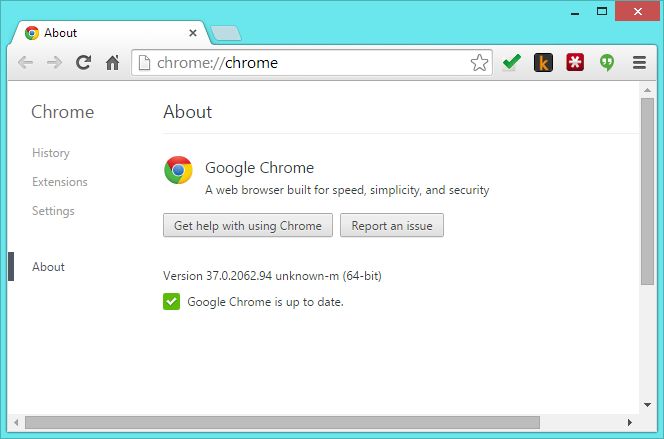The height and width of the screenshot is (439, 664).
Task: Click the 'Google Chrome' product heading
Action: coord(260,168)
